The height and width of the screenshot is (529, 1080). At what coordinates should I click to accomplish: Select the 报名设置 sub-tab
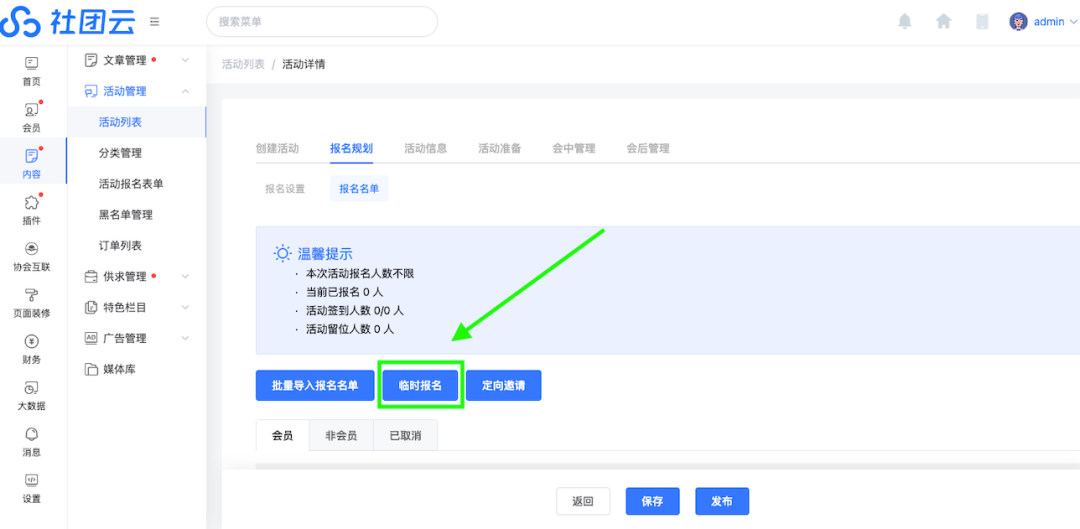pos(285,189)
